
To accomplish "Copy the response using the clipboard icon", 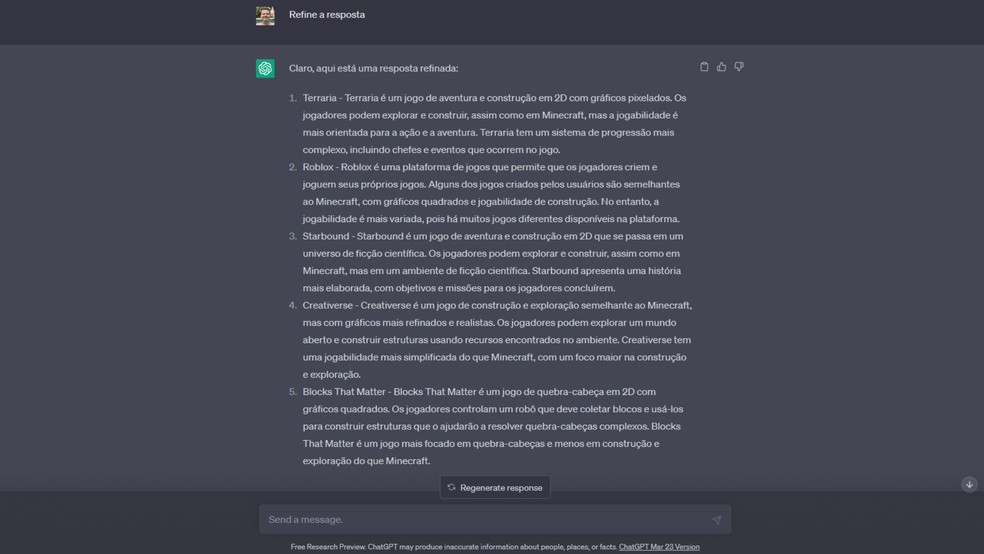I will 704,67.
